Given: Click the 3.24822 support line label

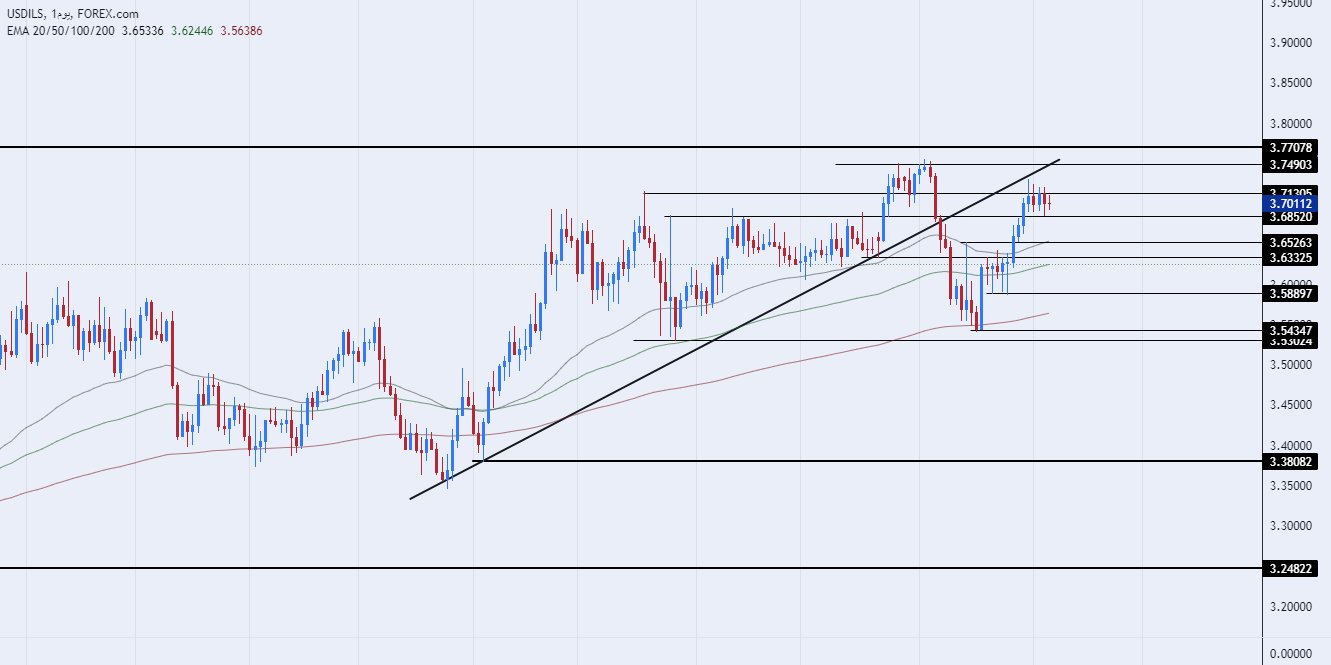Looking at the screenshot, I should coord(1292,568).
